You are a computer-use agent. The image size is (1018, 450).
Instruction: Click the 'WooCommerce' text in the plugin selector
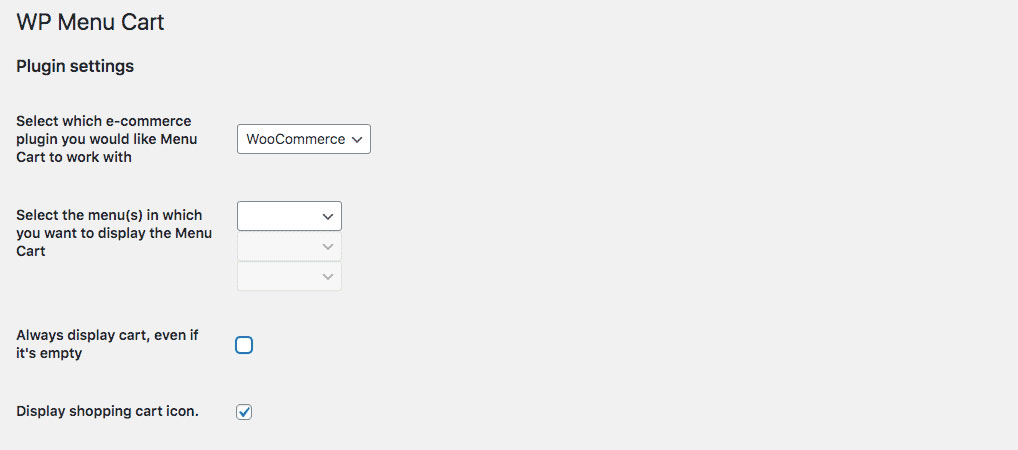(295, 140)
